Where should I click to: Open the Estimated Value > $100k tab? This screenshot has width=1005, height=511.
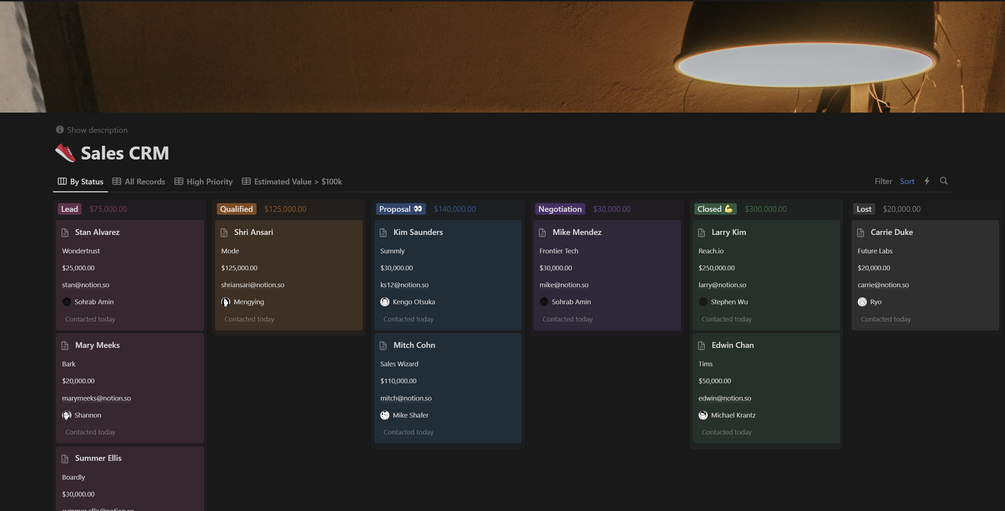[x=292, y=181]
